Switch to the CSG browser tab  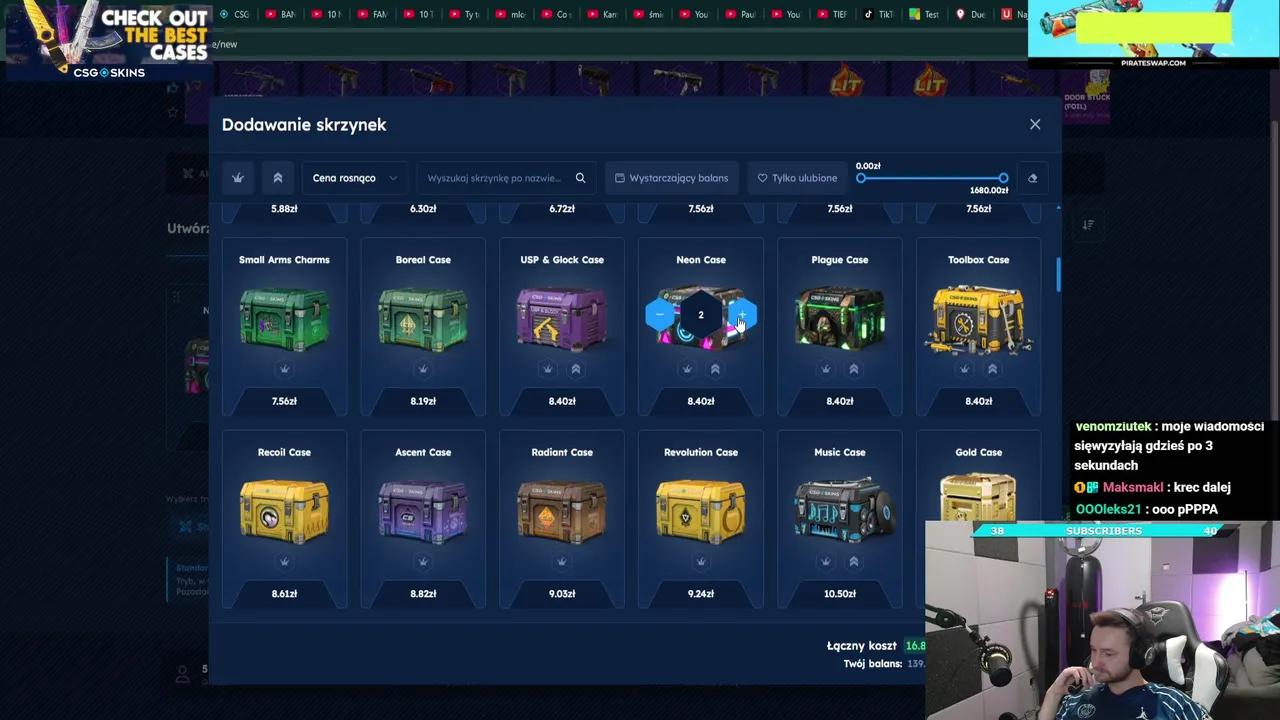[x=235, y=14]
